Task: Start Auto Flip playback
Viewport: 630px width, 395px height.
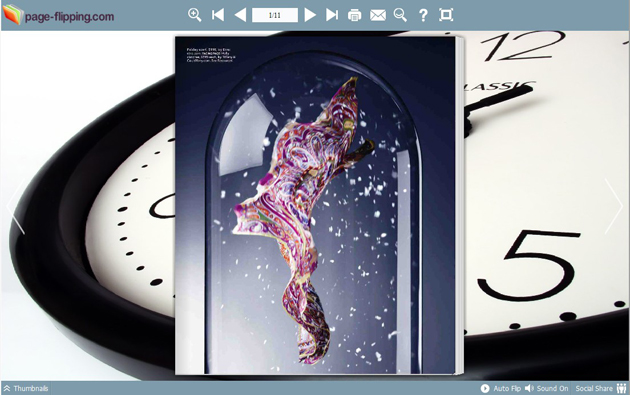Action: 501,389
